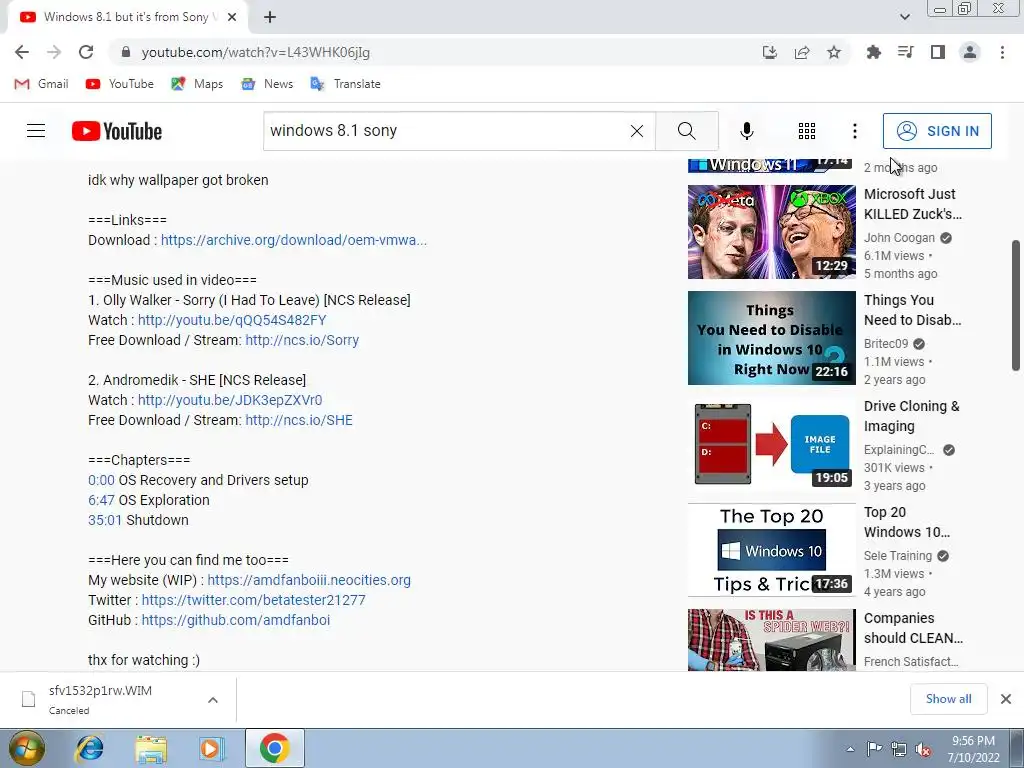Open YouTube settings three-dot menu
Image resolution: width=1024 pixels, height=768 pixels.
(x=855, y=131)
